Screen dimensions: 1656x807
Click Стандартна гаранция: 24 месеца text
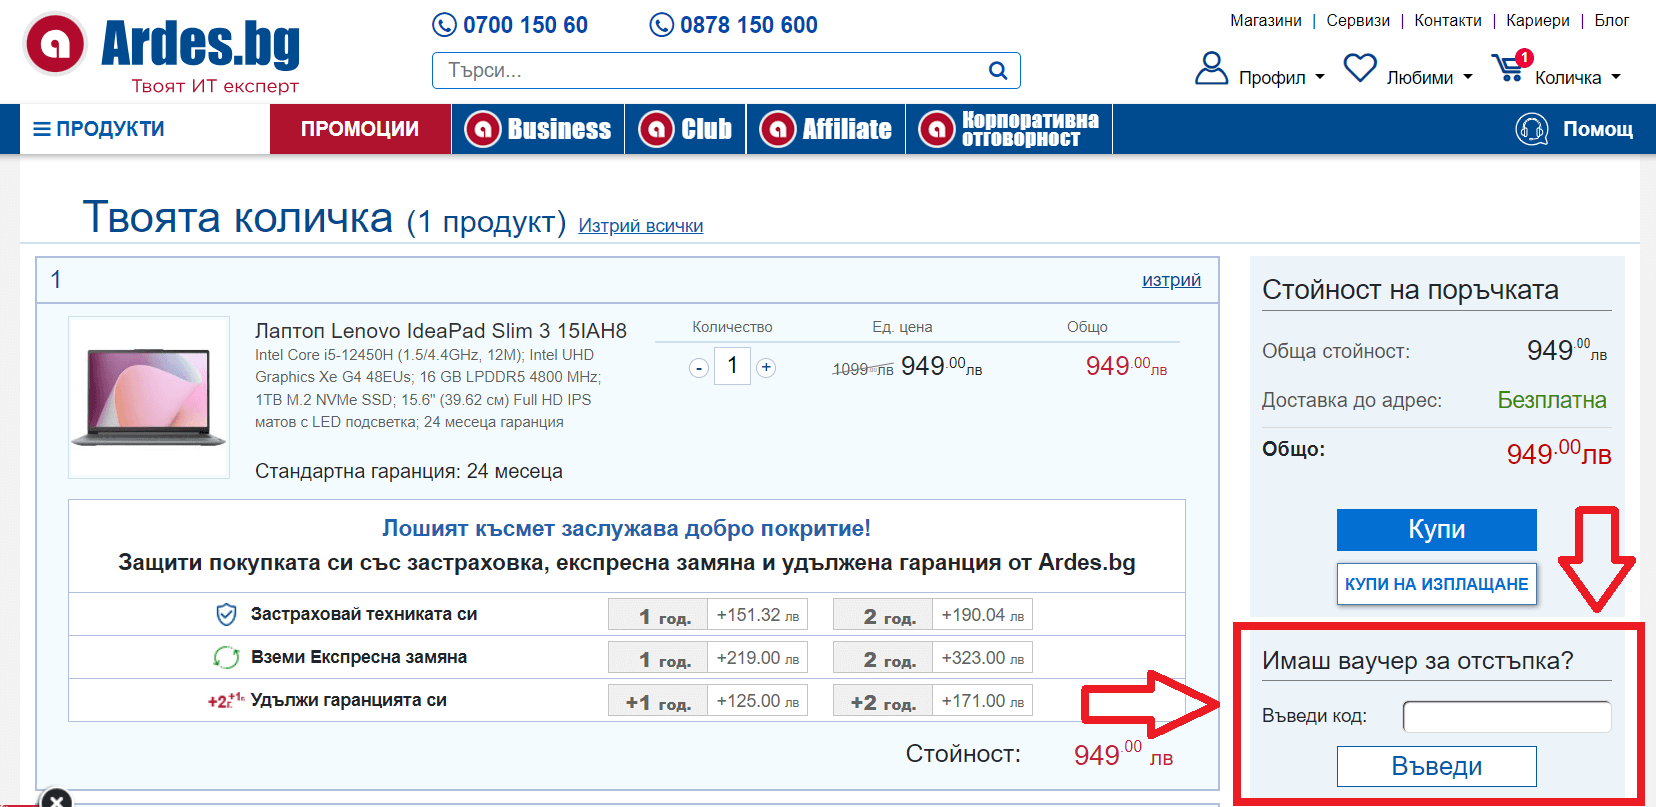pyautogui.click(x=409, y=471)
